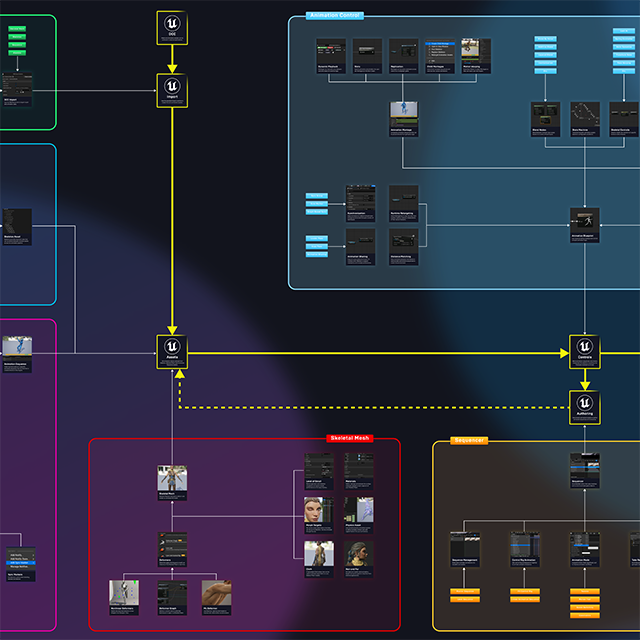Image resolution: width=640 pixels, height=640 pixels.
Task: Open the Animation Blueprint card
Action: tap(584, 225)
